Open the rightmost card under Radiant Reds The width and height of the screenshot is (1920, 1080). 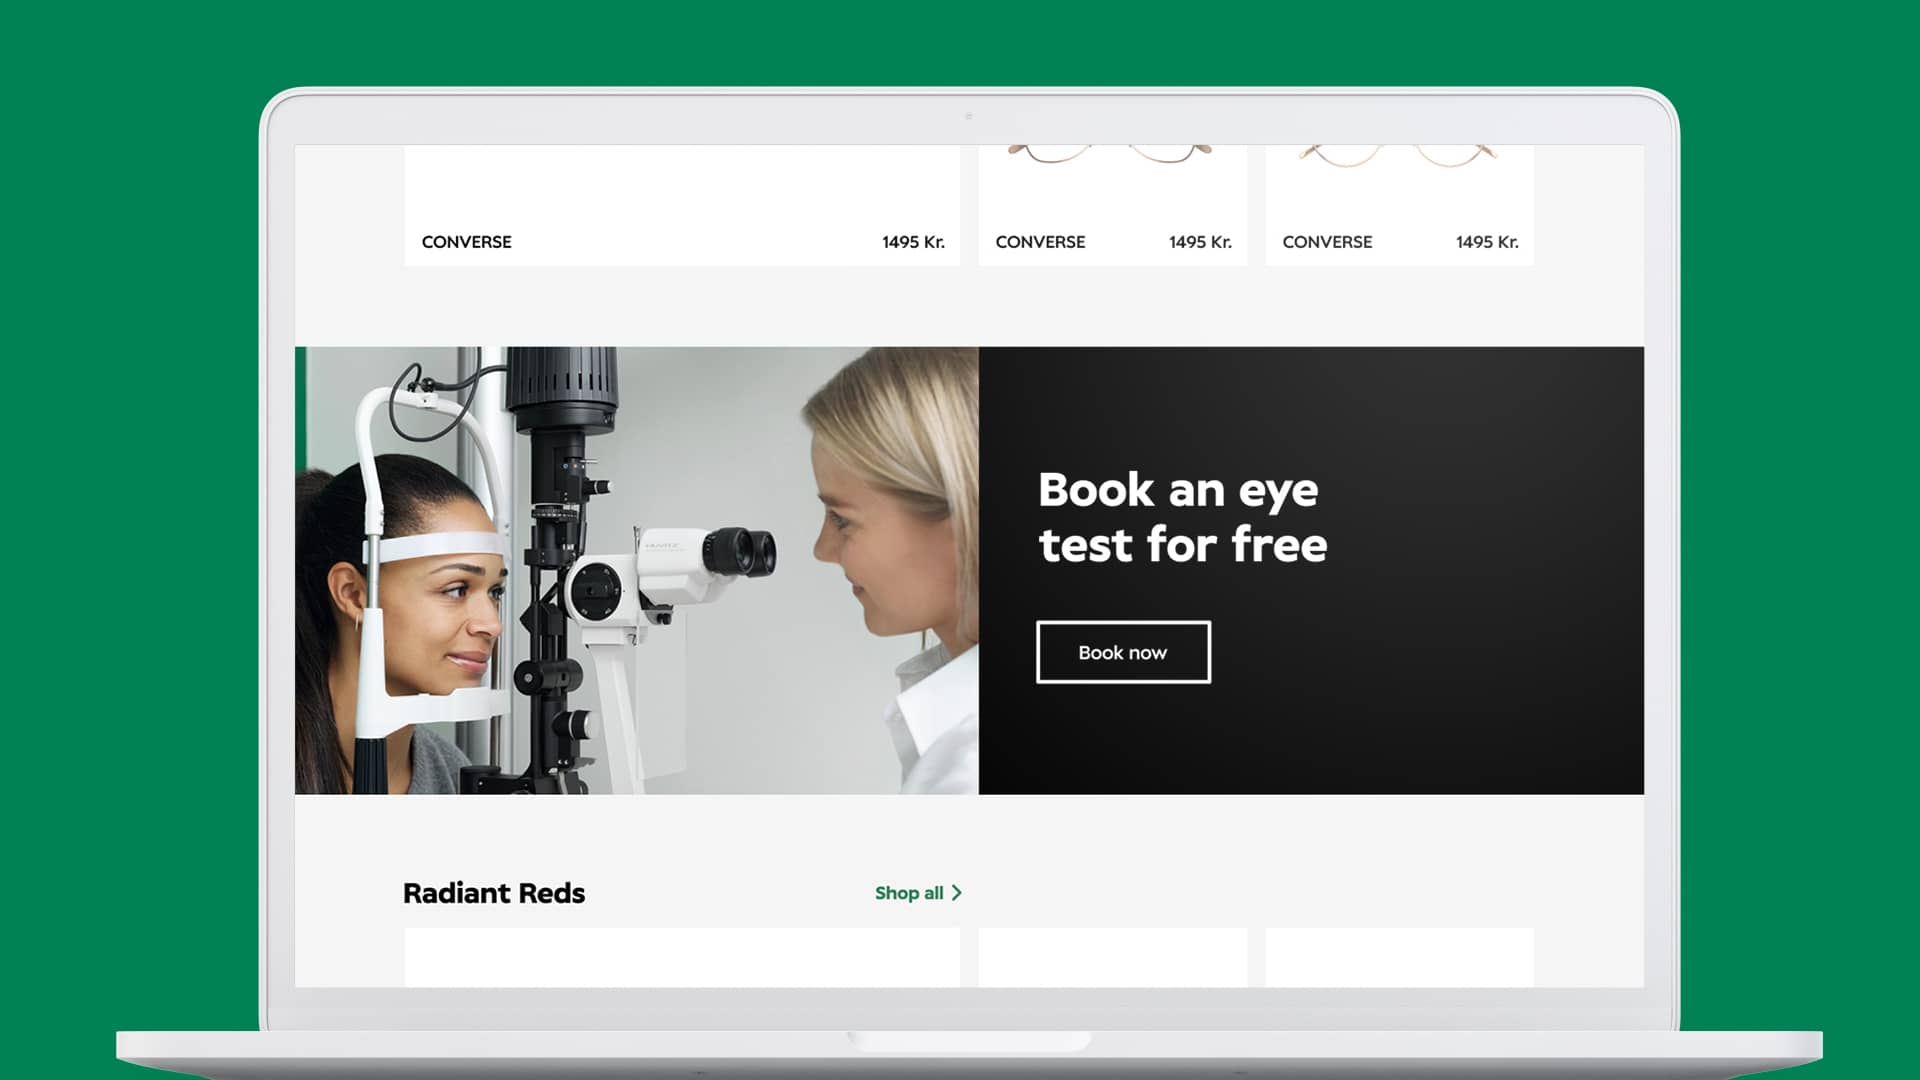click(1399, 957)
